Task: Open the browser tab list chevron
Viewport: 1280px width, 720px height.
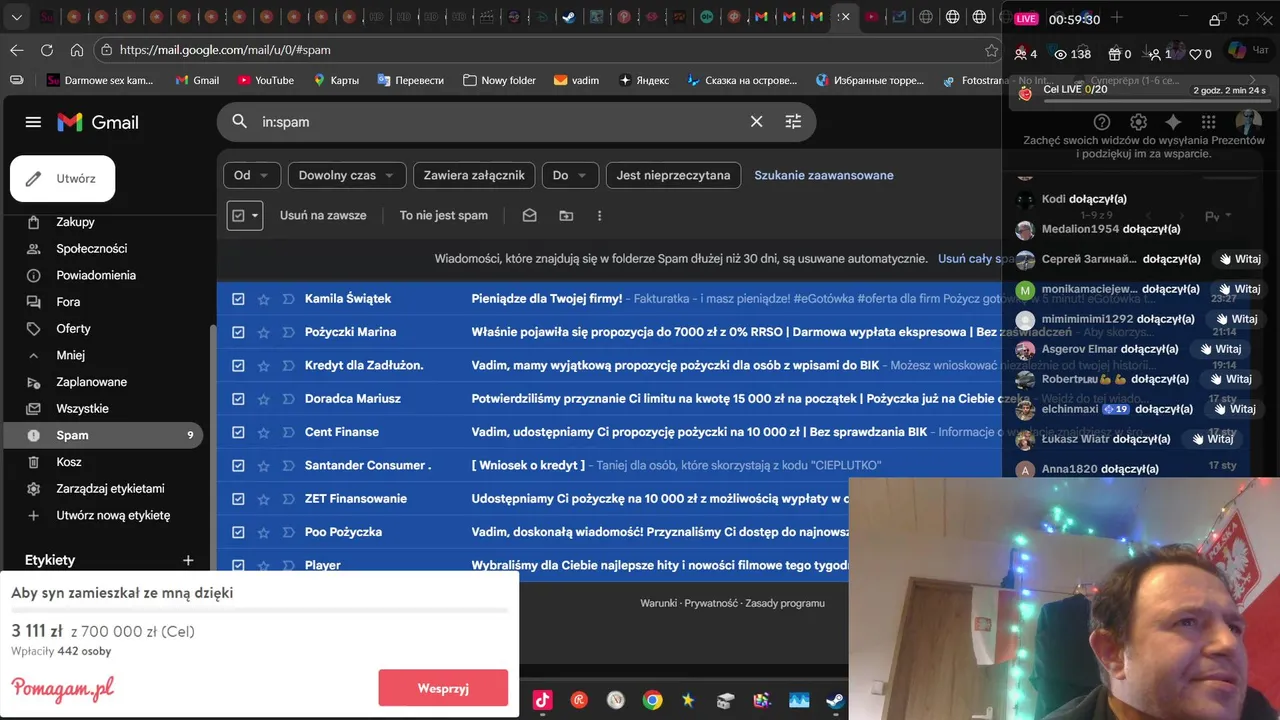Action: click(x=16, y=17)
